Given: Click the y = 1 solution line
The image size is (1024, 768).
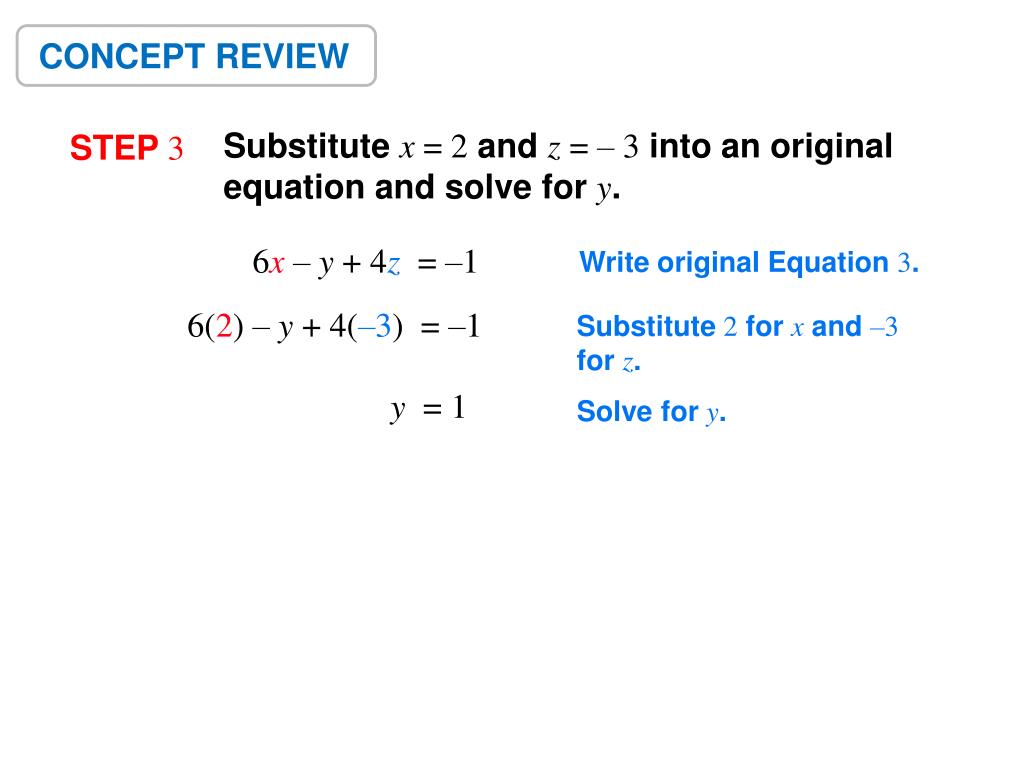Looking at the screenshot, I should [427, 409].
